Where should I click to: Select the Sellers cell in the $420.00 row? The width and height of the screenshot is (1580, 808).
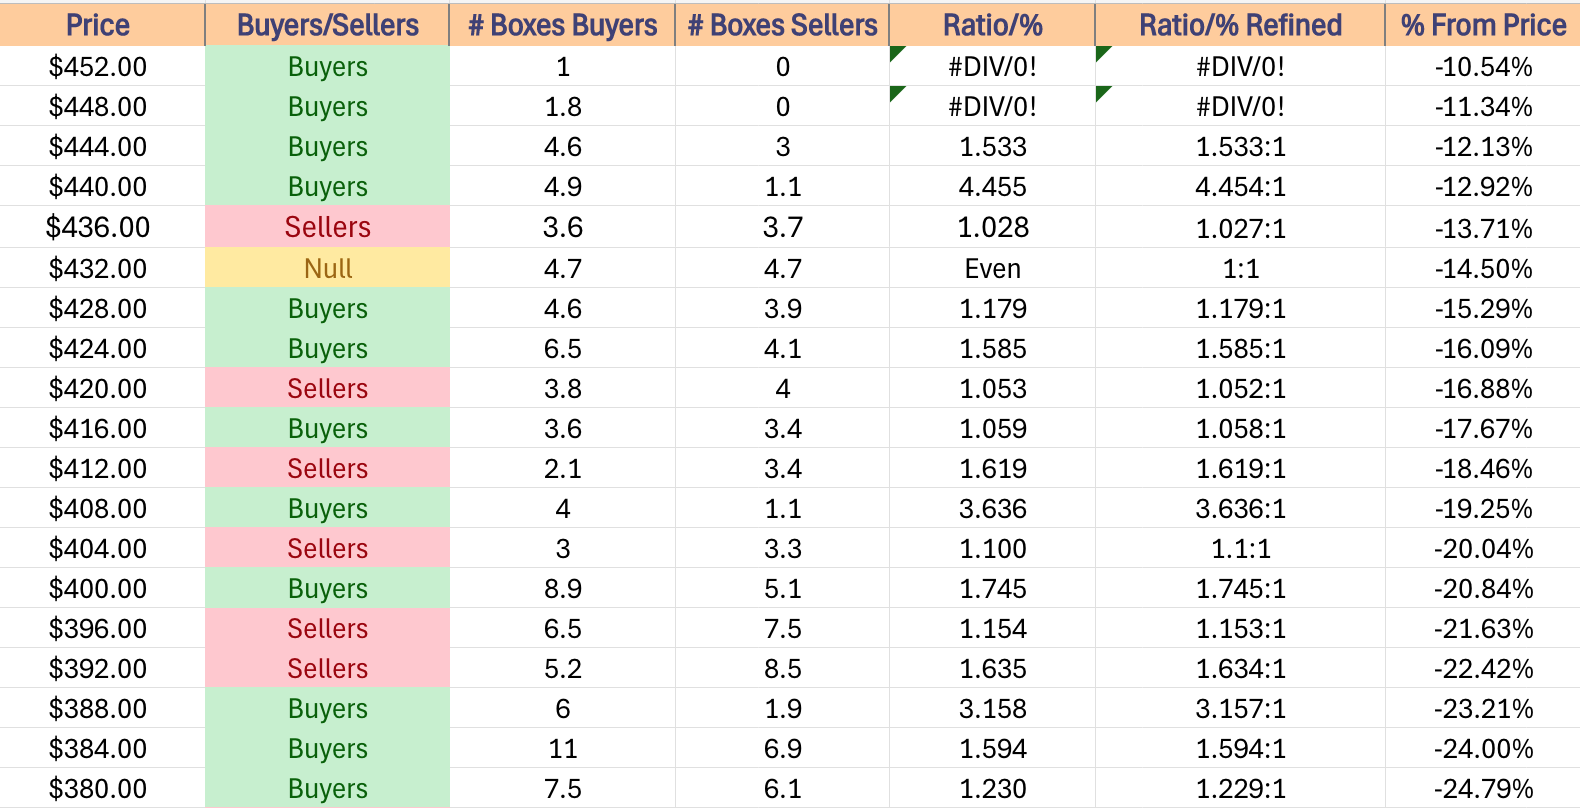[327, 389]
